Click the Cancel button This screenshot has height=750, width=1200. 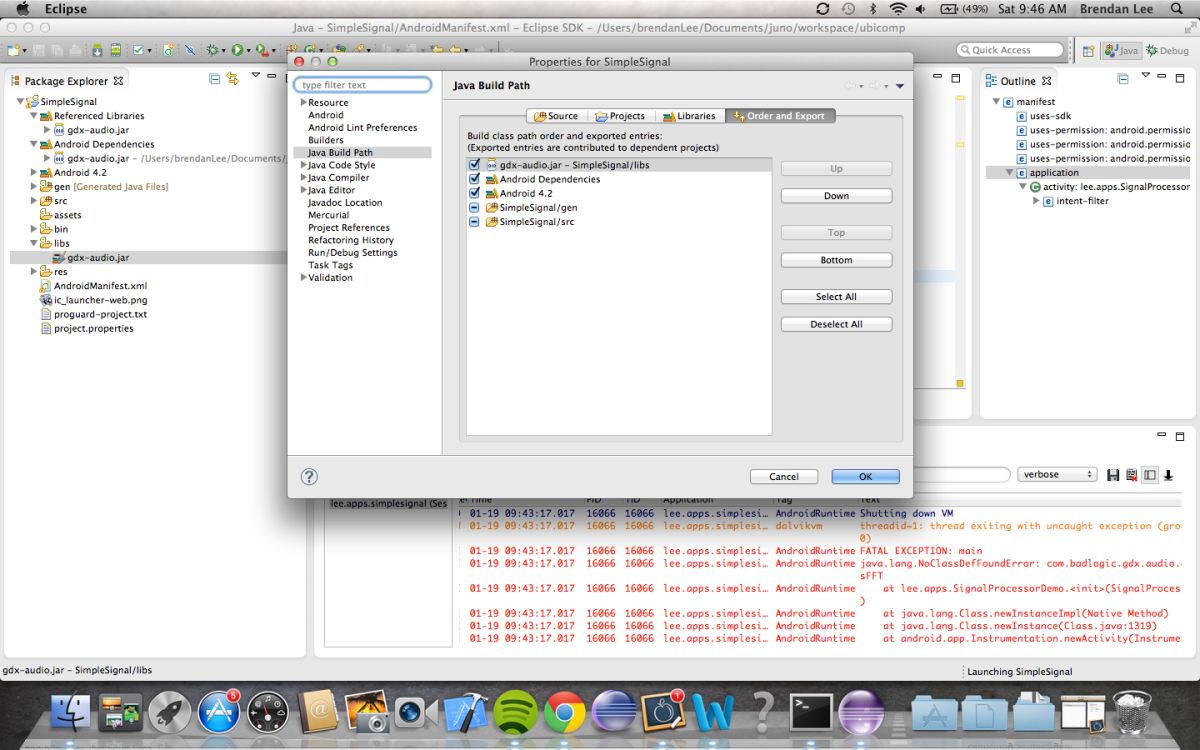(x=784, y=477)
